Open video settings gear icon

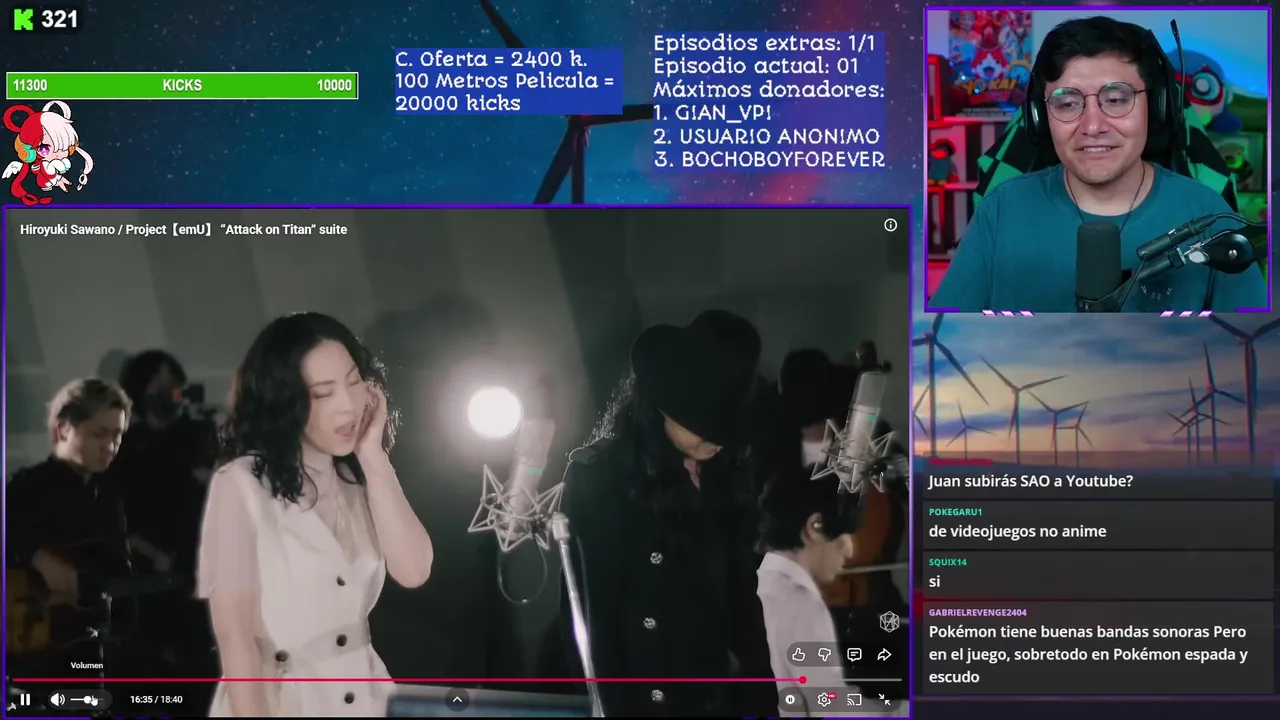coord(824,700)
